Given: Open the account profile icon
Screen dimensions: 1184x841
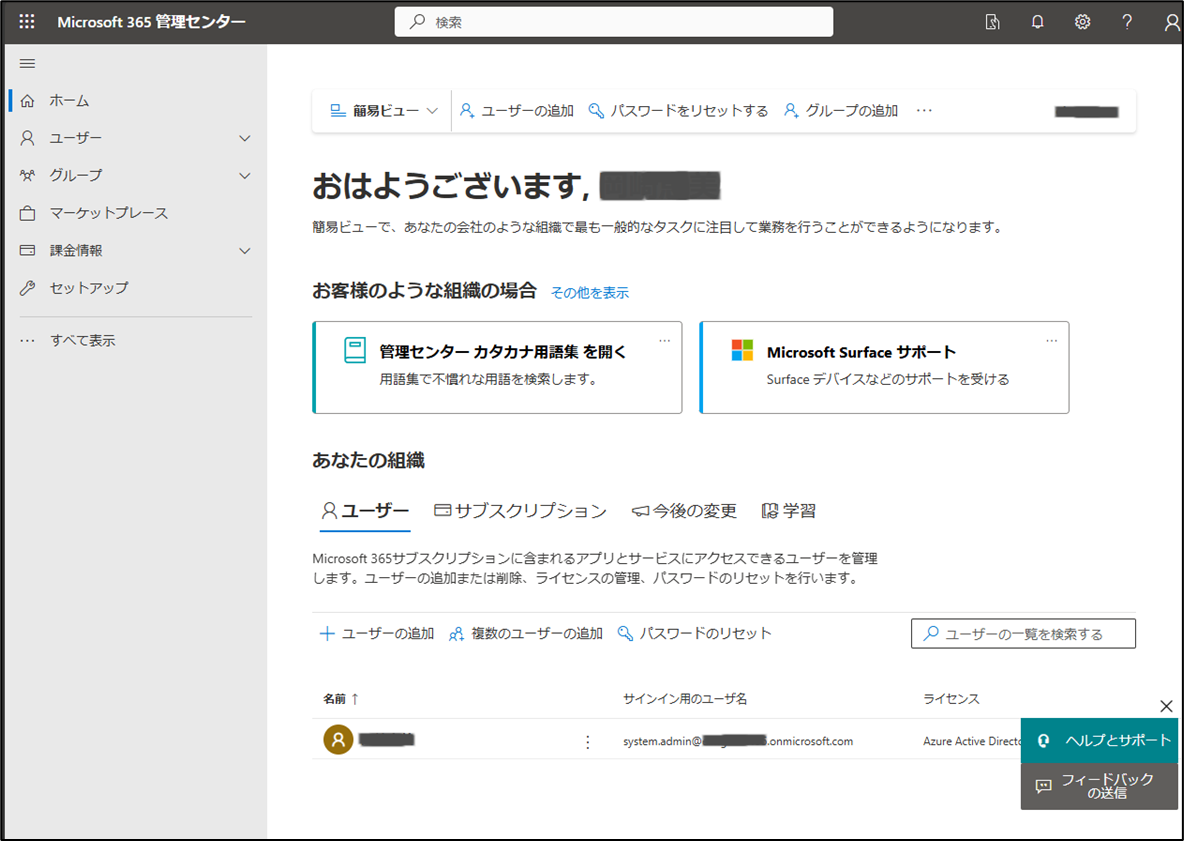Looking at the screenshot, I should [x=1171, y=23].
